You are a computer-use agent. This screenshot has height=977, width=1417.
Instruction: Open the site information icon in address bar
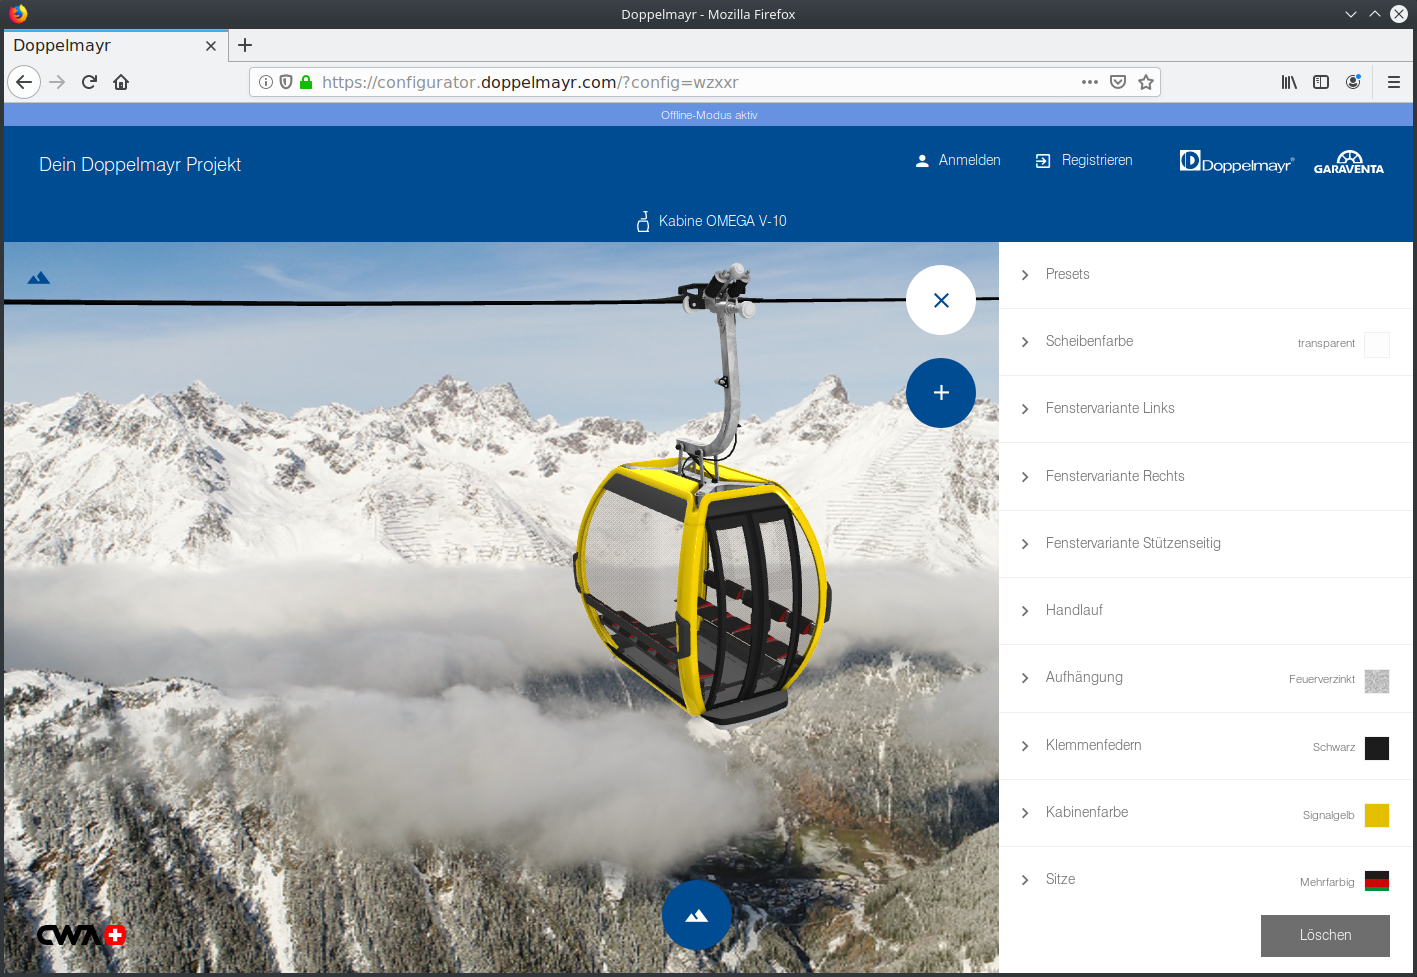266,82
